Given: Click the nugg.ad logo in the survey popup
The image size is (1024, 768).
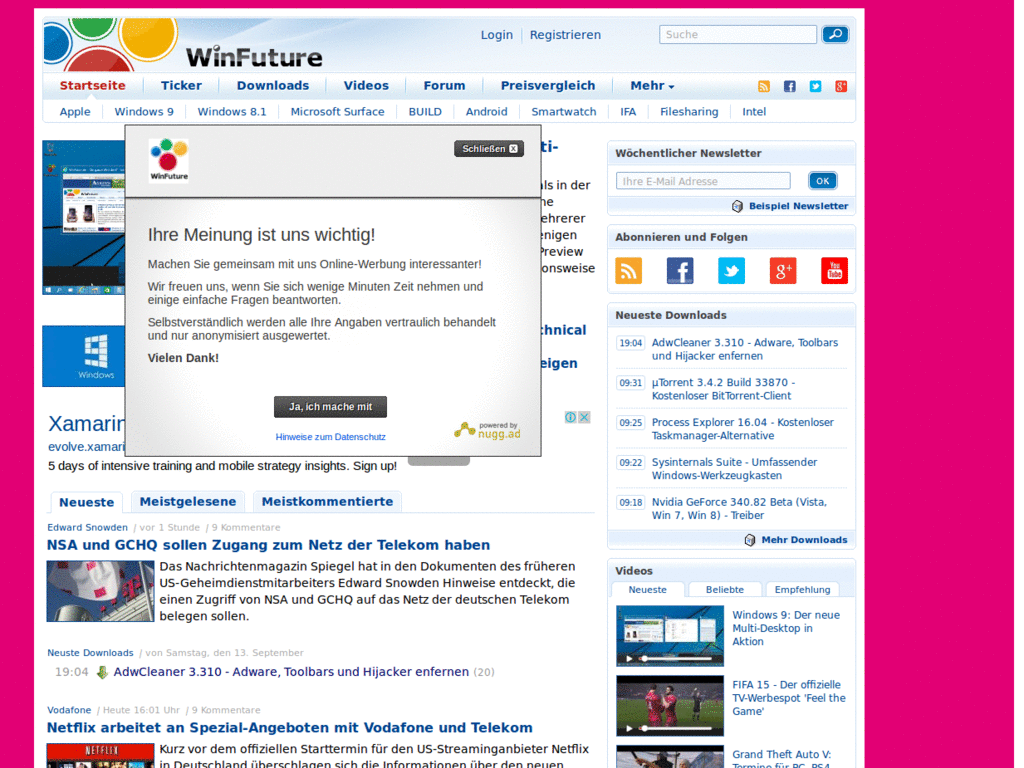Looking at the screenshot, I should pyautogui.click(x=487, y=432).
